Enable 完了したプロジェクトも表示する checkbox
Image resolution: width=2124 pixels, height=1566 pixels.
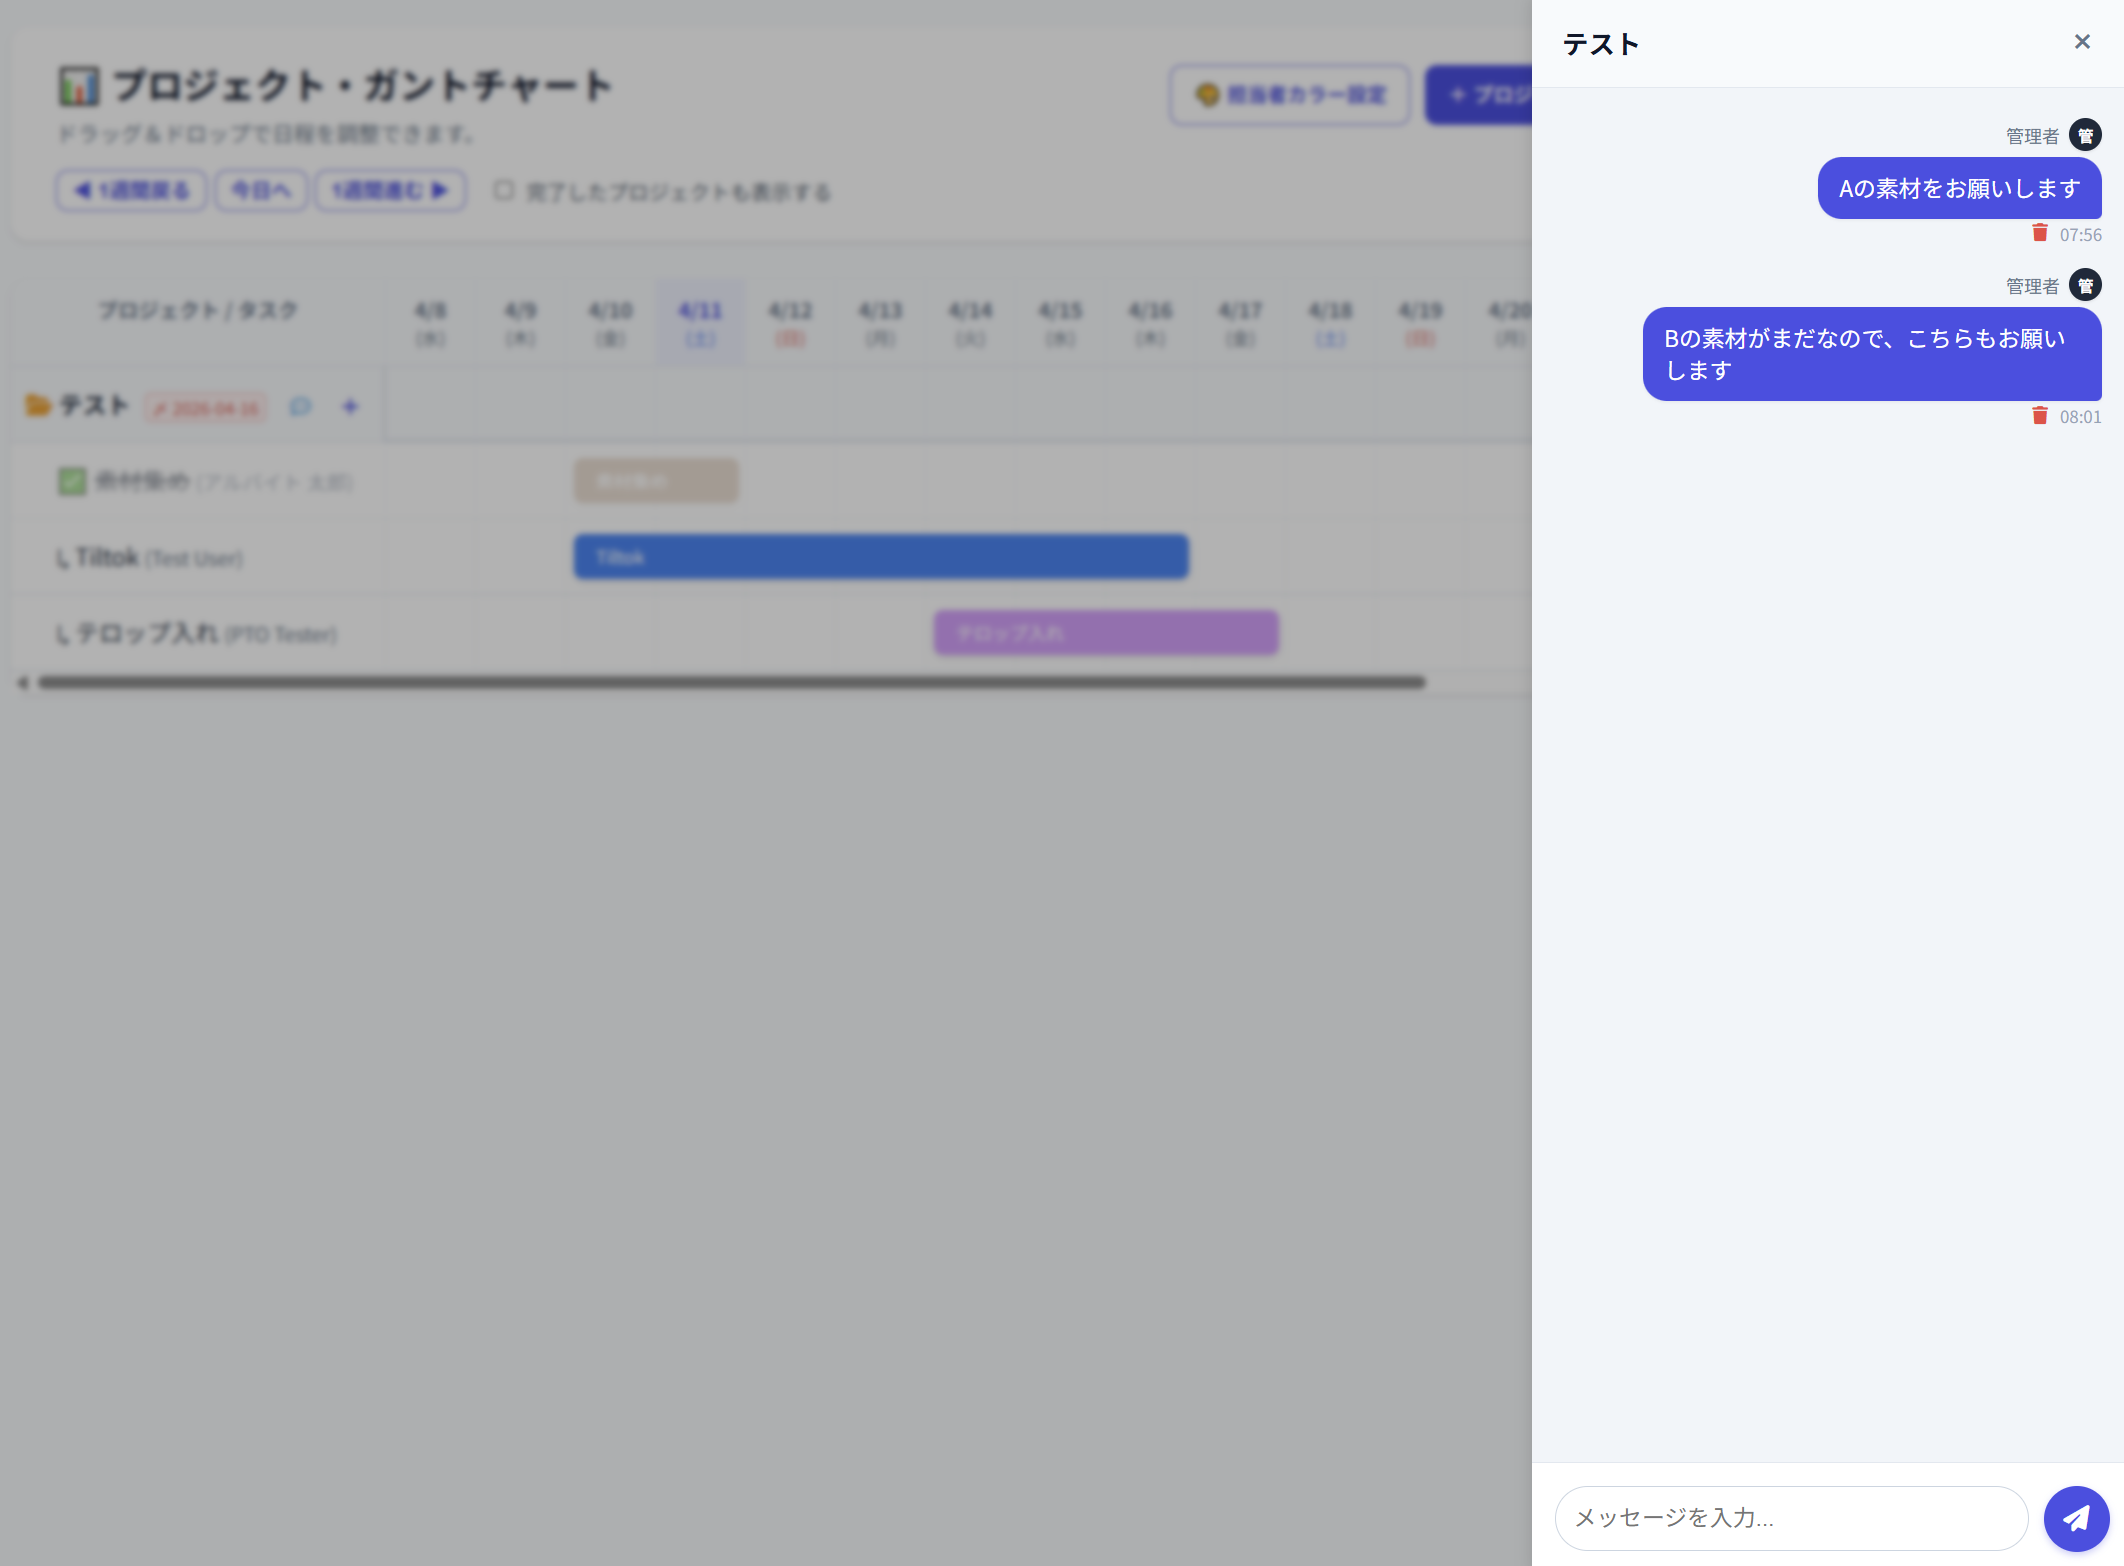(x=504, y=191)
